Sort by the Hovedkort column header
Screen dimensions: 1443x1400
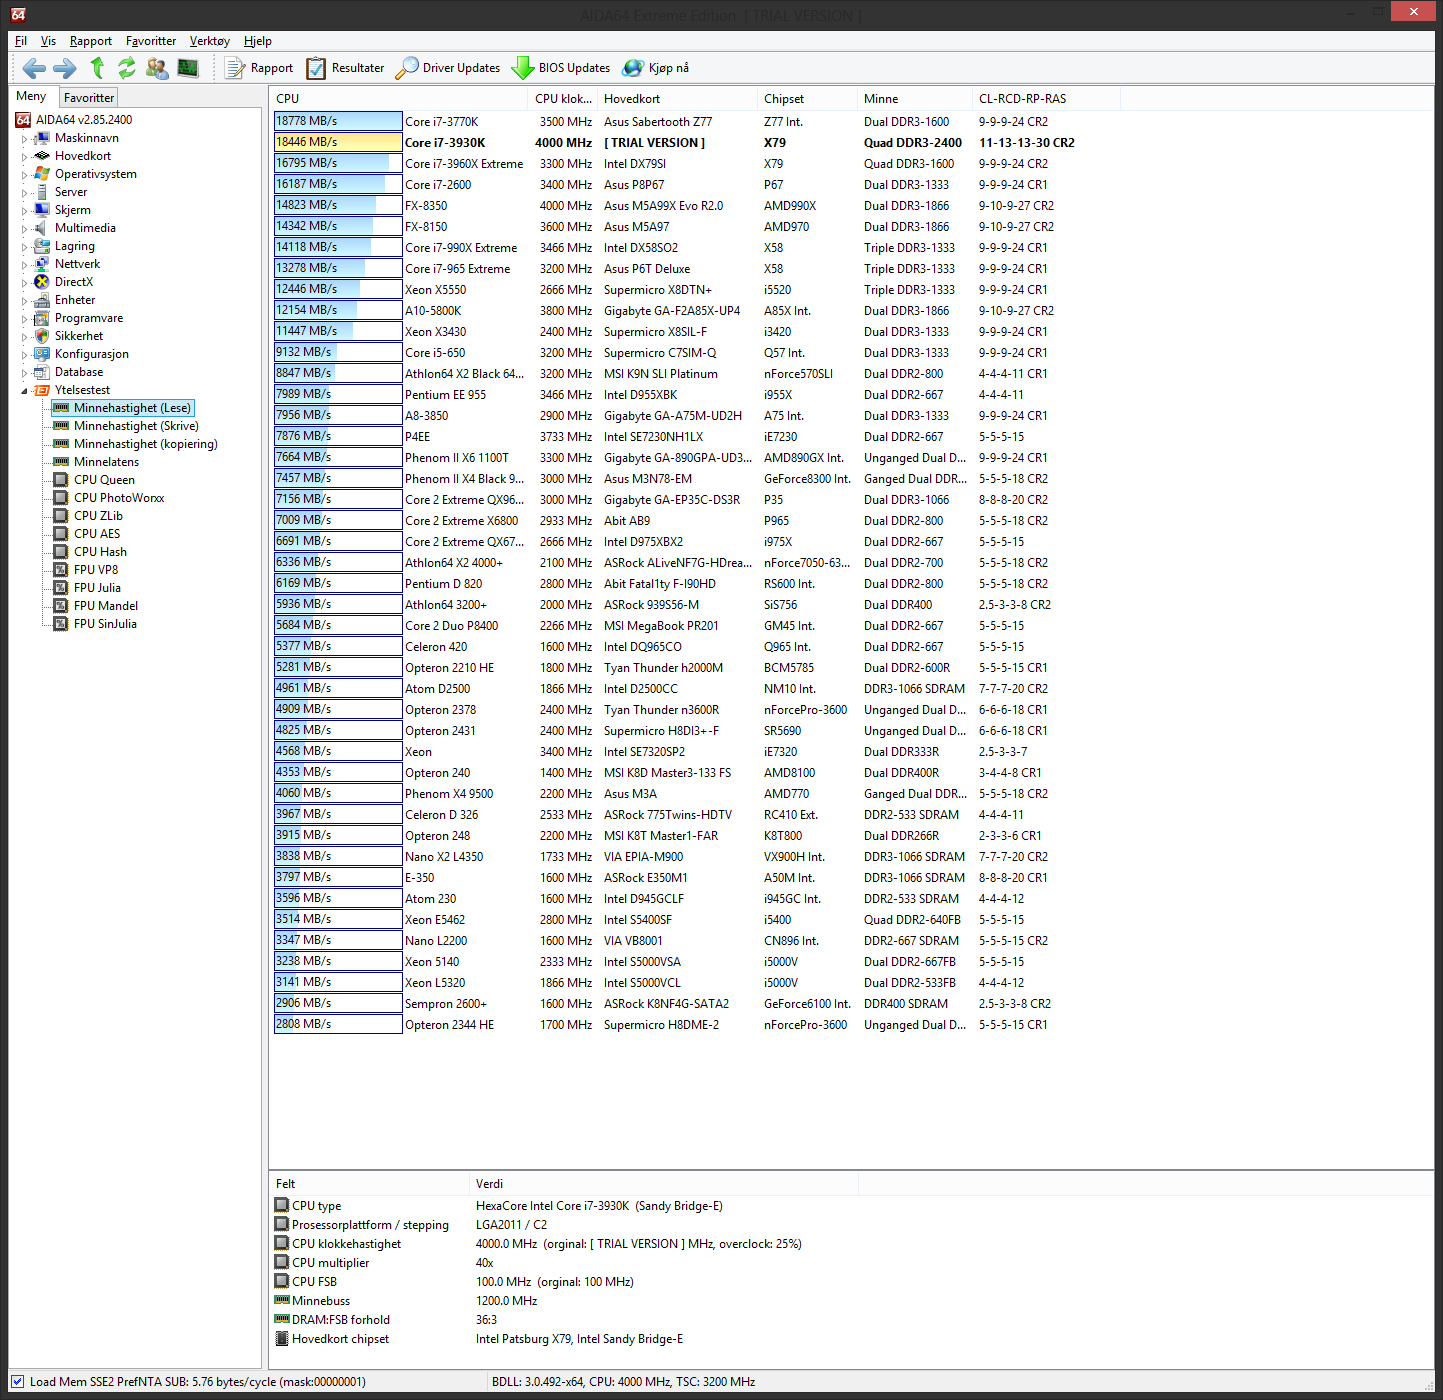678,99
